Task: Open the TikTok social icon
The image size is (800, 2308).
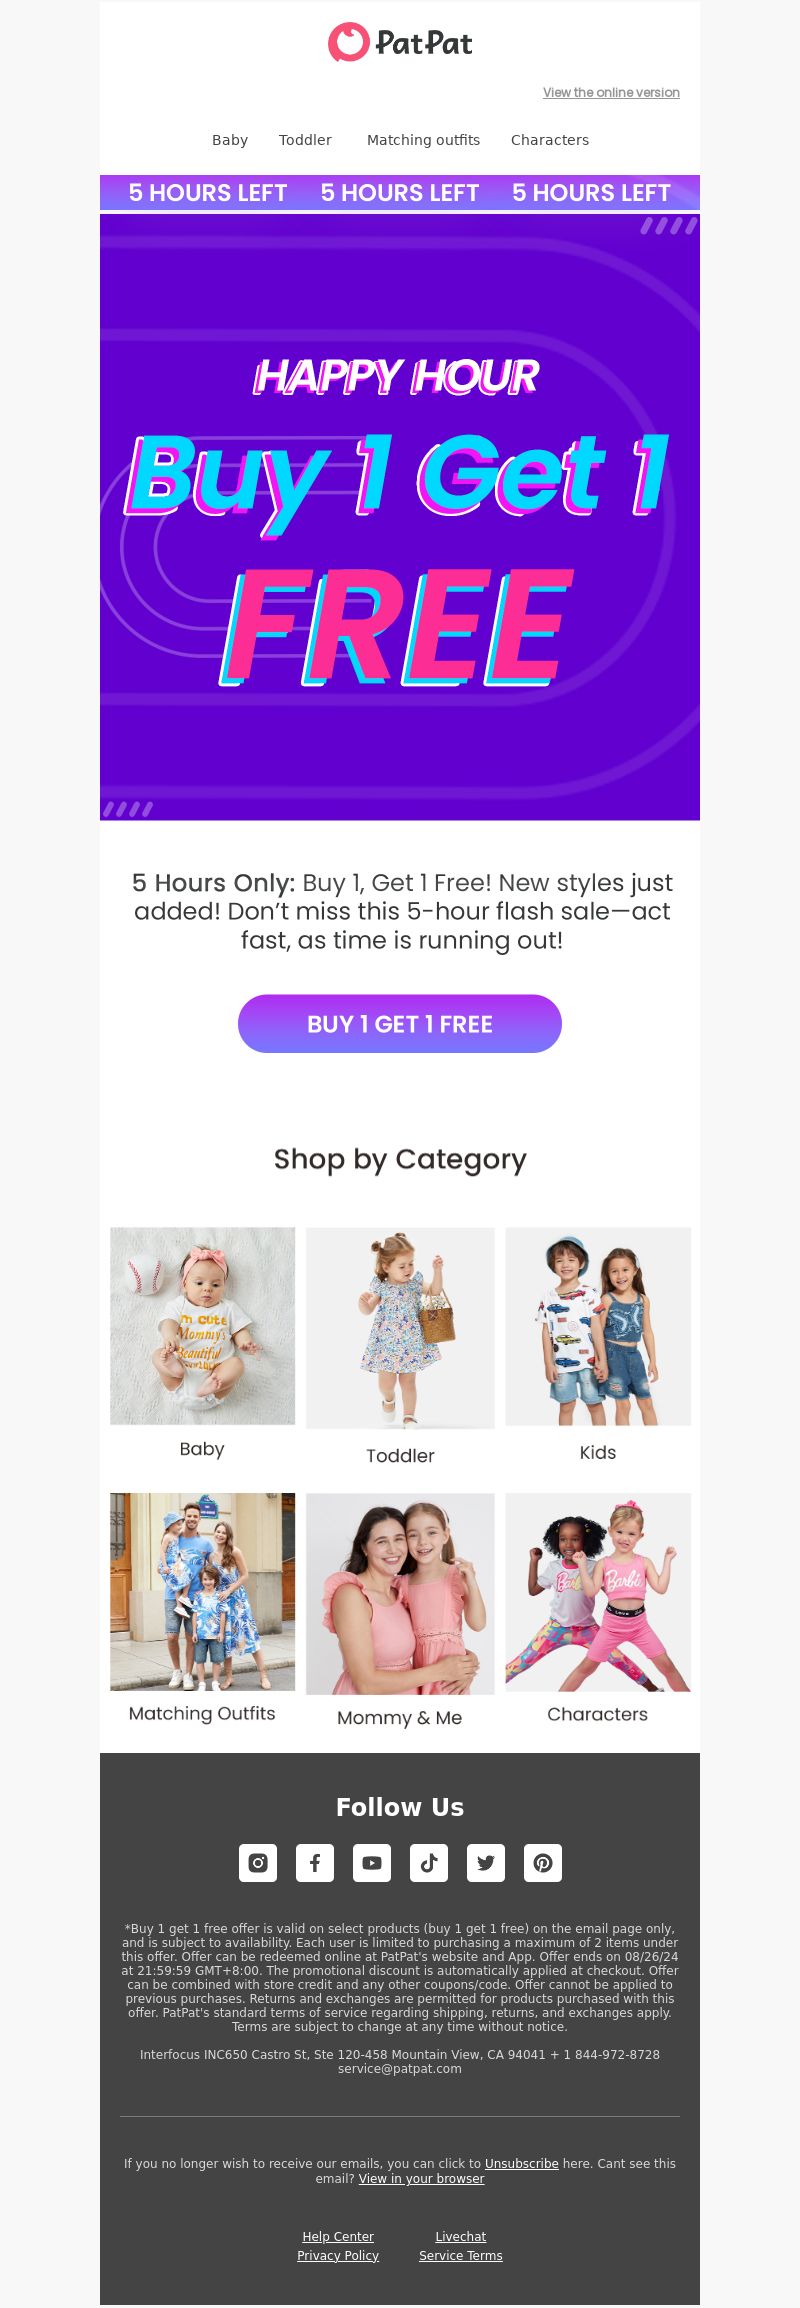Action: [x=429, y=1862]
